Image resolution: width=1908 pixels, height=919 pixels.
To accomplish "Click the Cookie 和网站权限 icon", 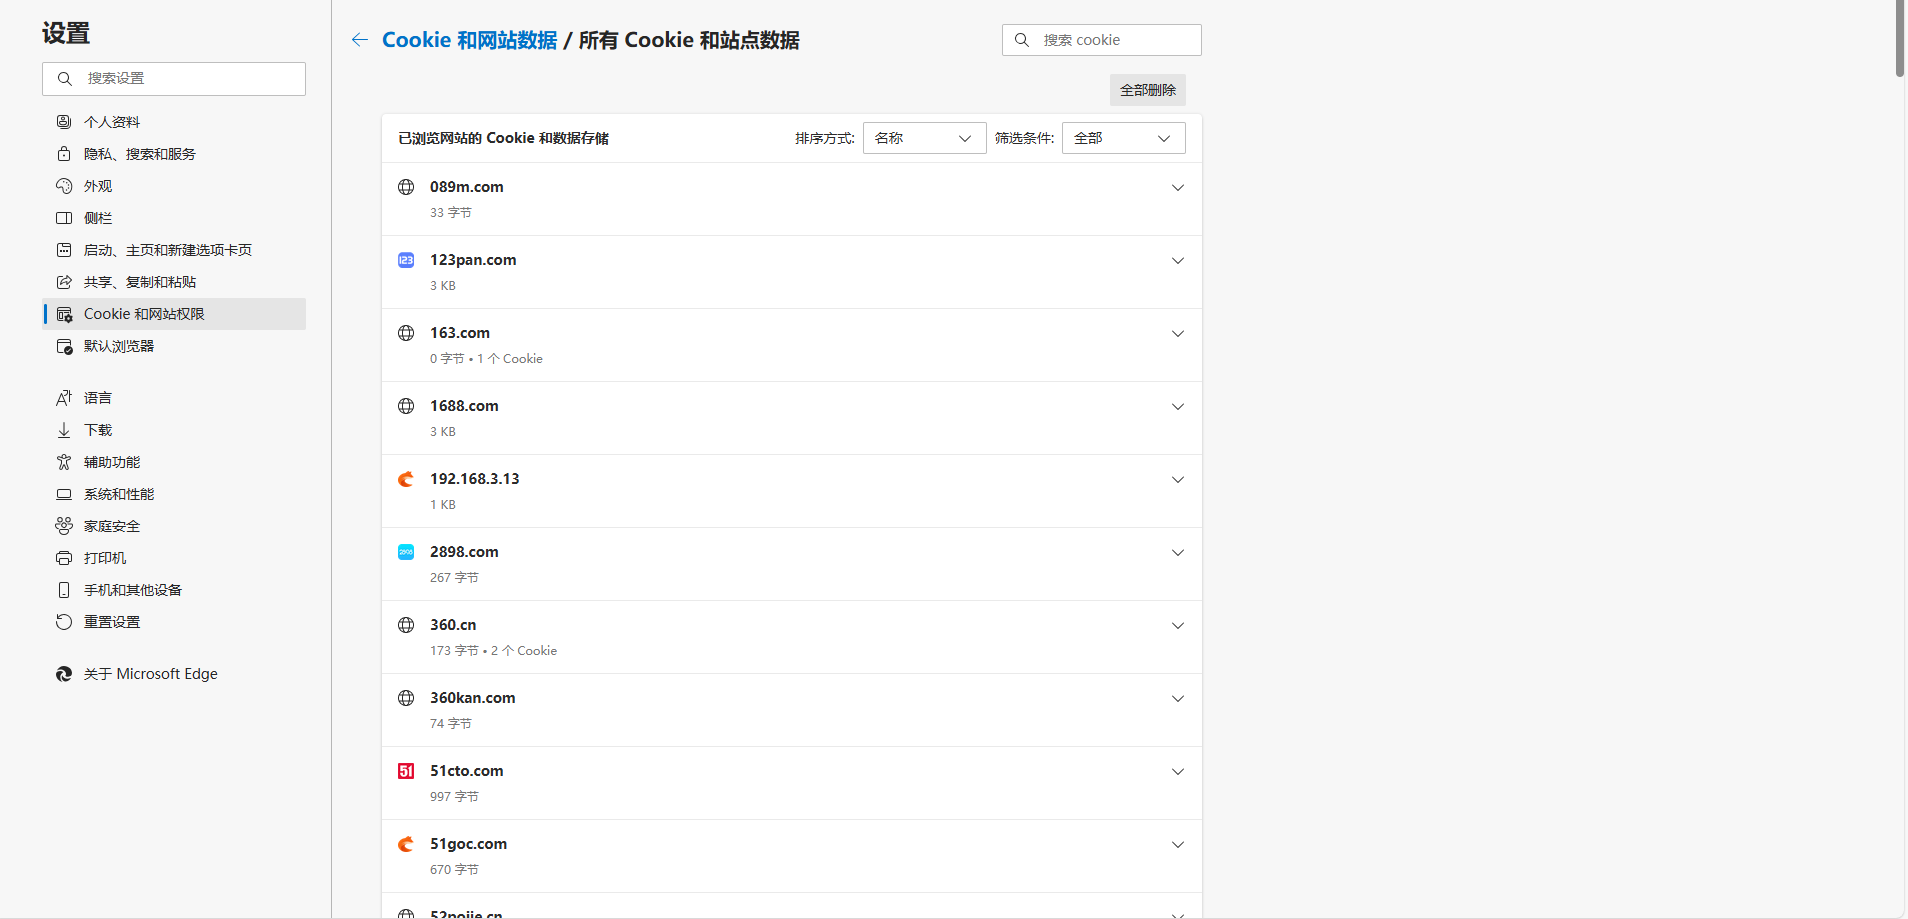I will point(64,314).
